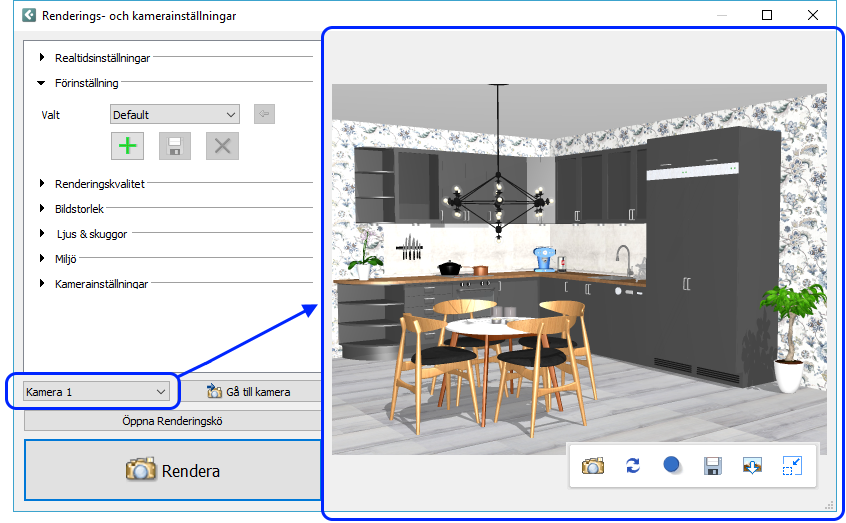Screen dimensions: 846x523
Task: Click the shrink-to-corner arrow icon
Action: coord(792,466)
